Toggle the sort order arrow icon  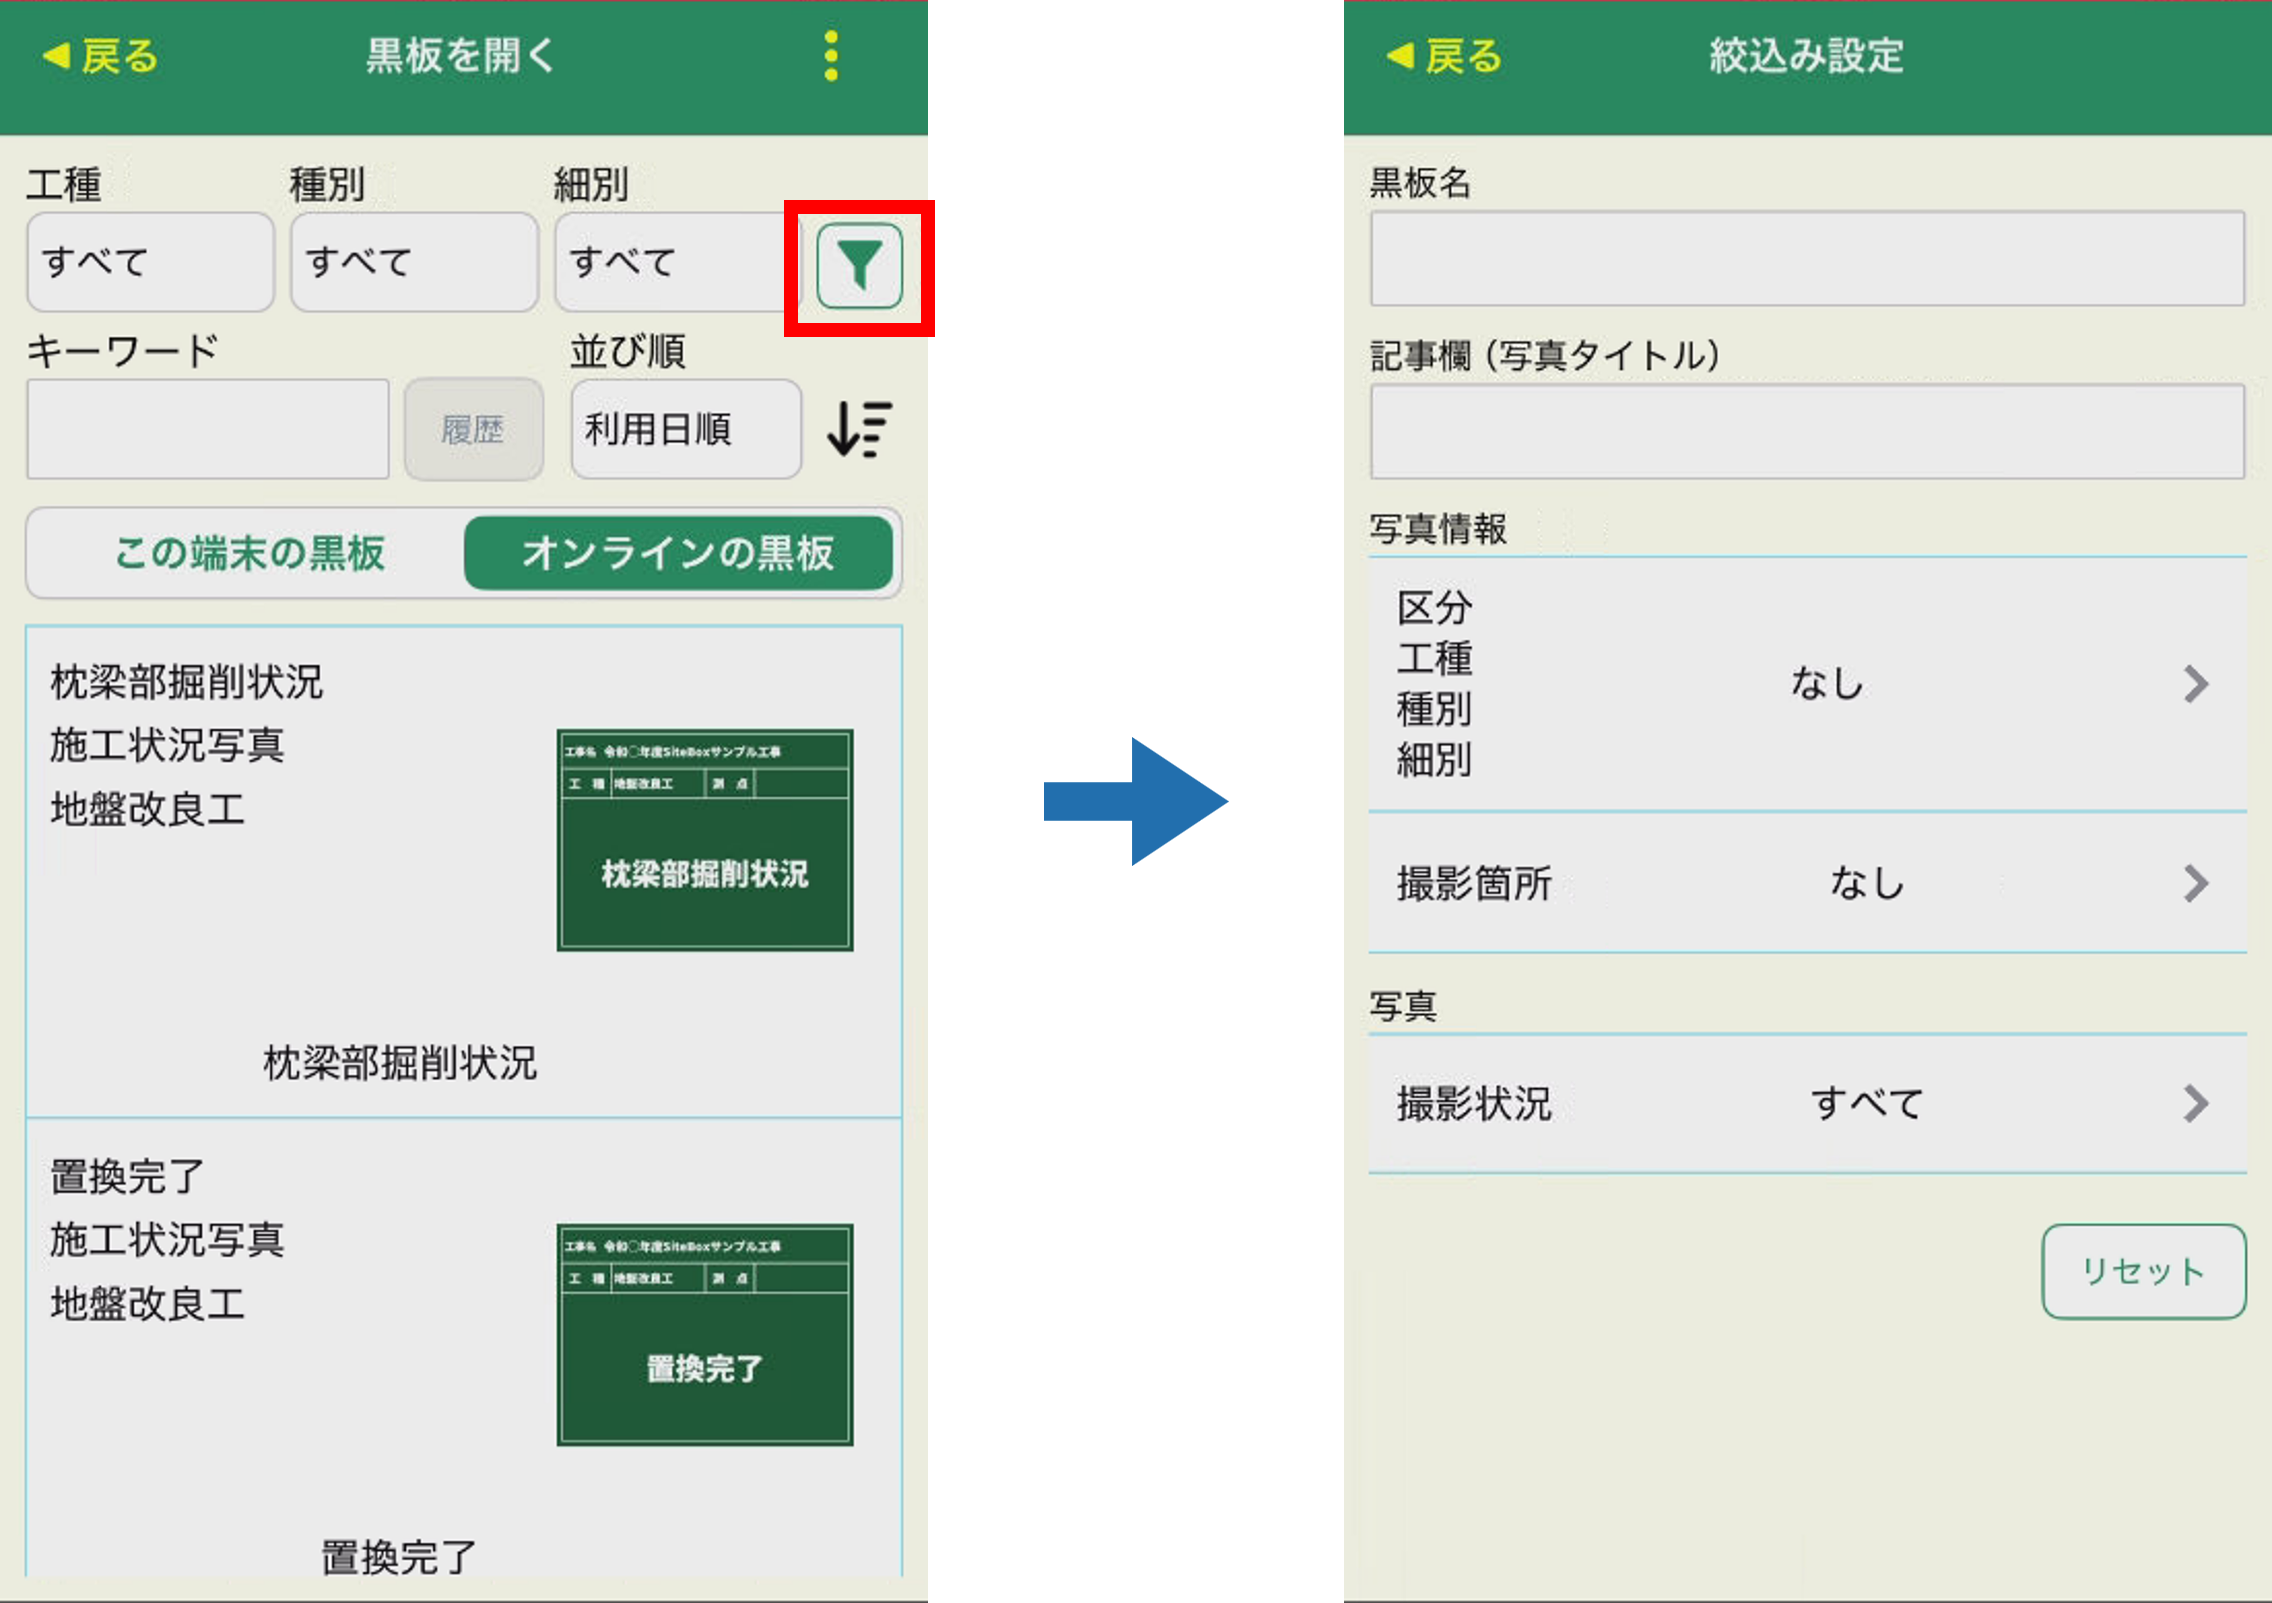pos(859,430)
